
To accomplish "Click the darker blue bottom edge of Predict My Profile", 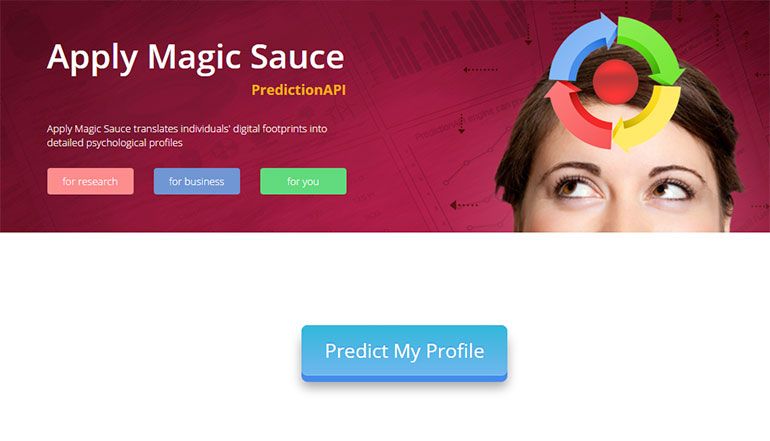I will point(404,378).
